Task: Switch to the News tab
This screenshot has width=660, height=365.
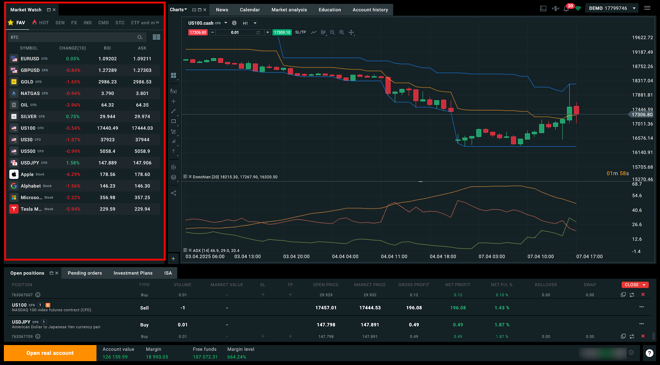Action: (222, 10)
